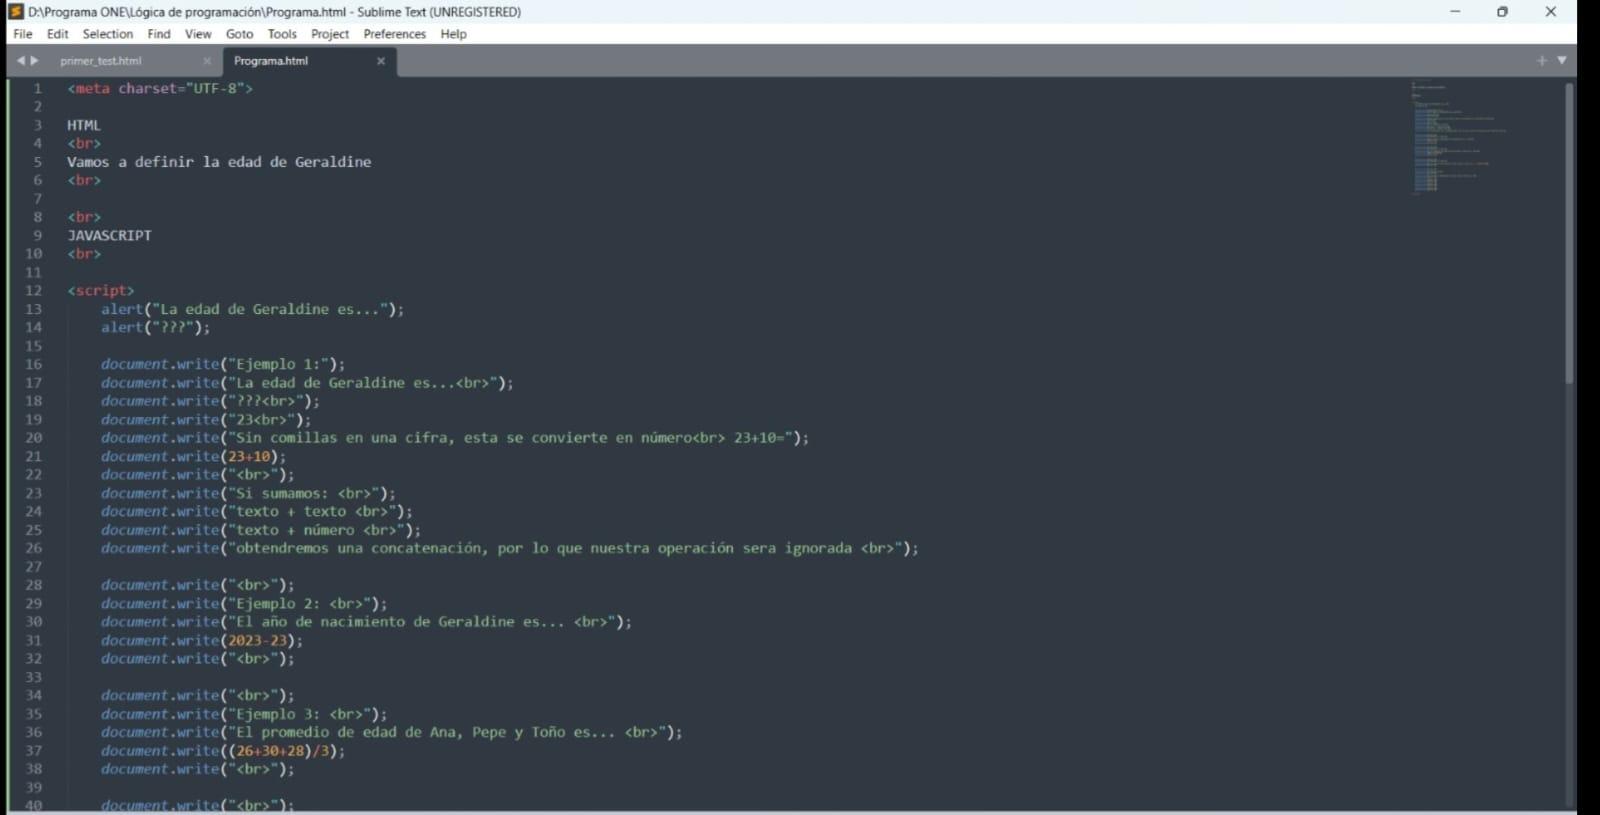
Task: Switch to the primer_test.html tab
Action: [101, 61]
